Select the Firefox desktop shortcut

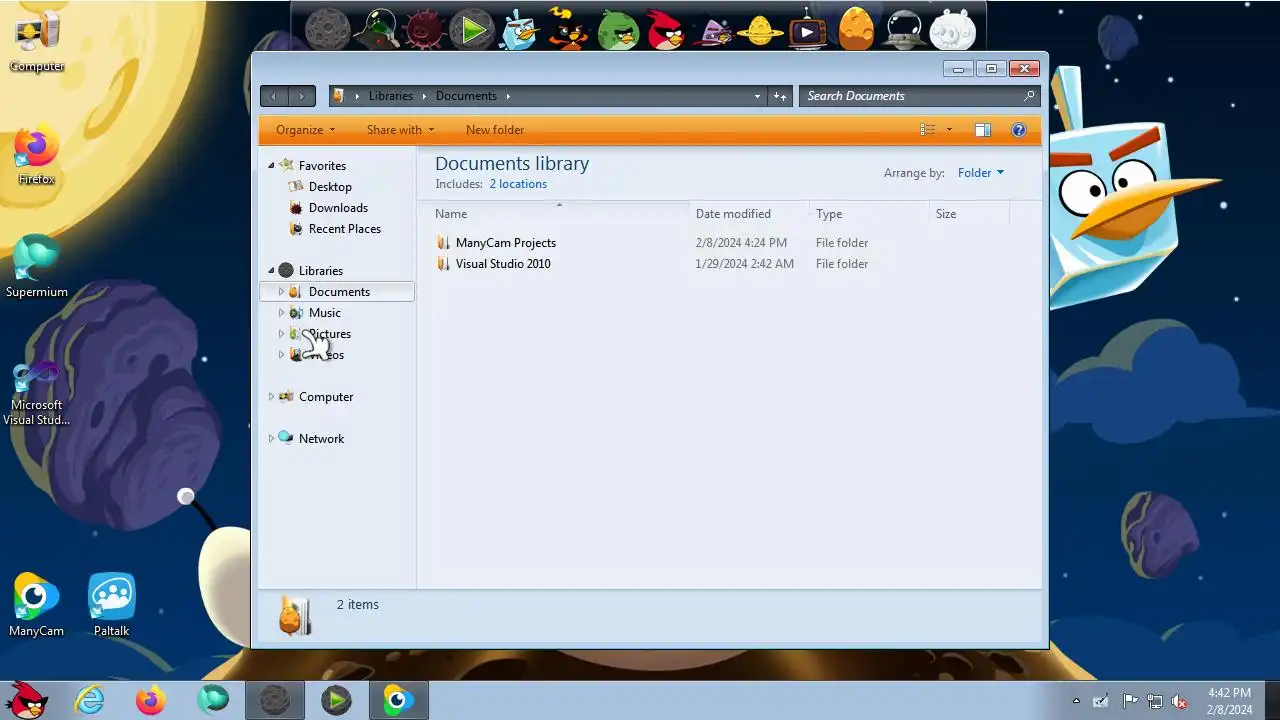pyautogui.click(x=37, y=155)
